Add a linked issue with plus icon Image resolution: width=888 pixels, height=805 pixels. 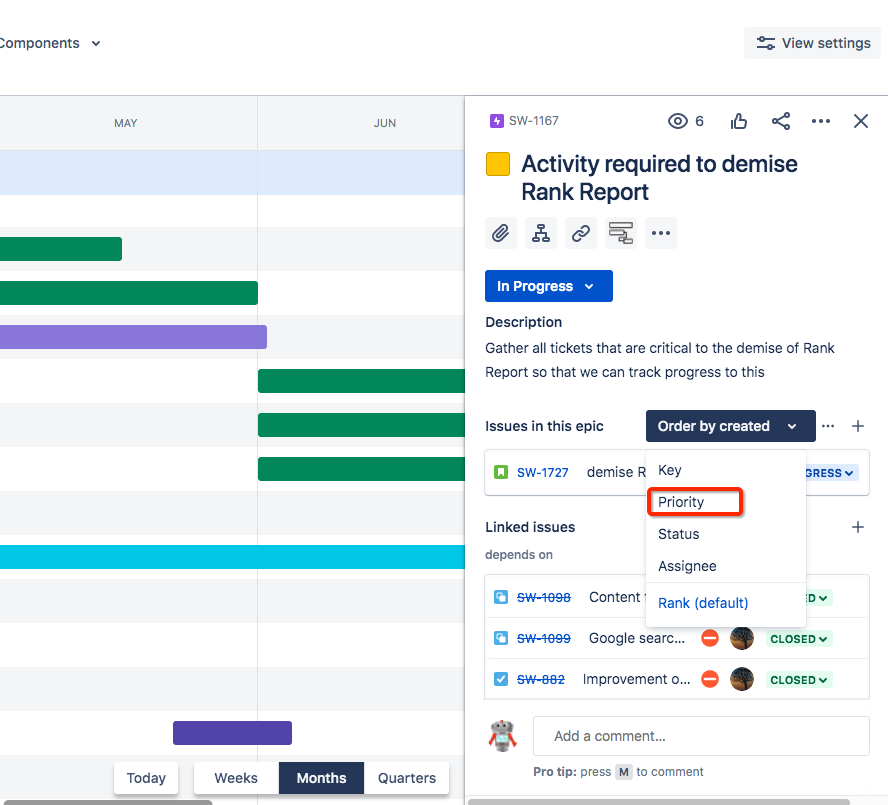pyautogui.click(x=858, y=527)
